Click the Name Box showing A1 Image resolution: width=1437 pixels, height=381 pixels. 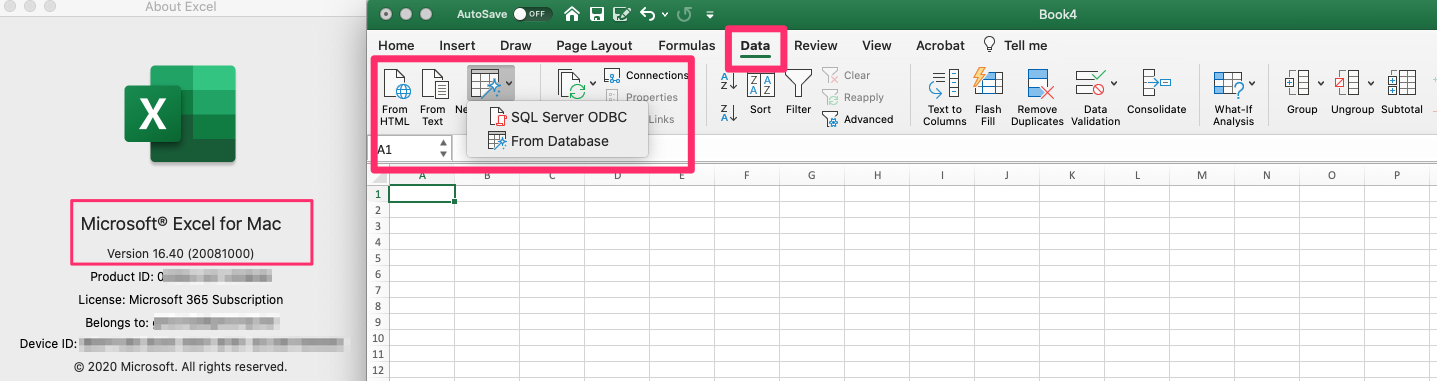(413, 148)
